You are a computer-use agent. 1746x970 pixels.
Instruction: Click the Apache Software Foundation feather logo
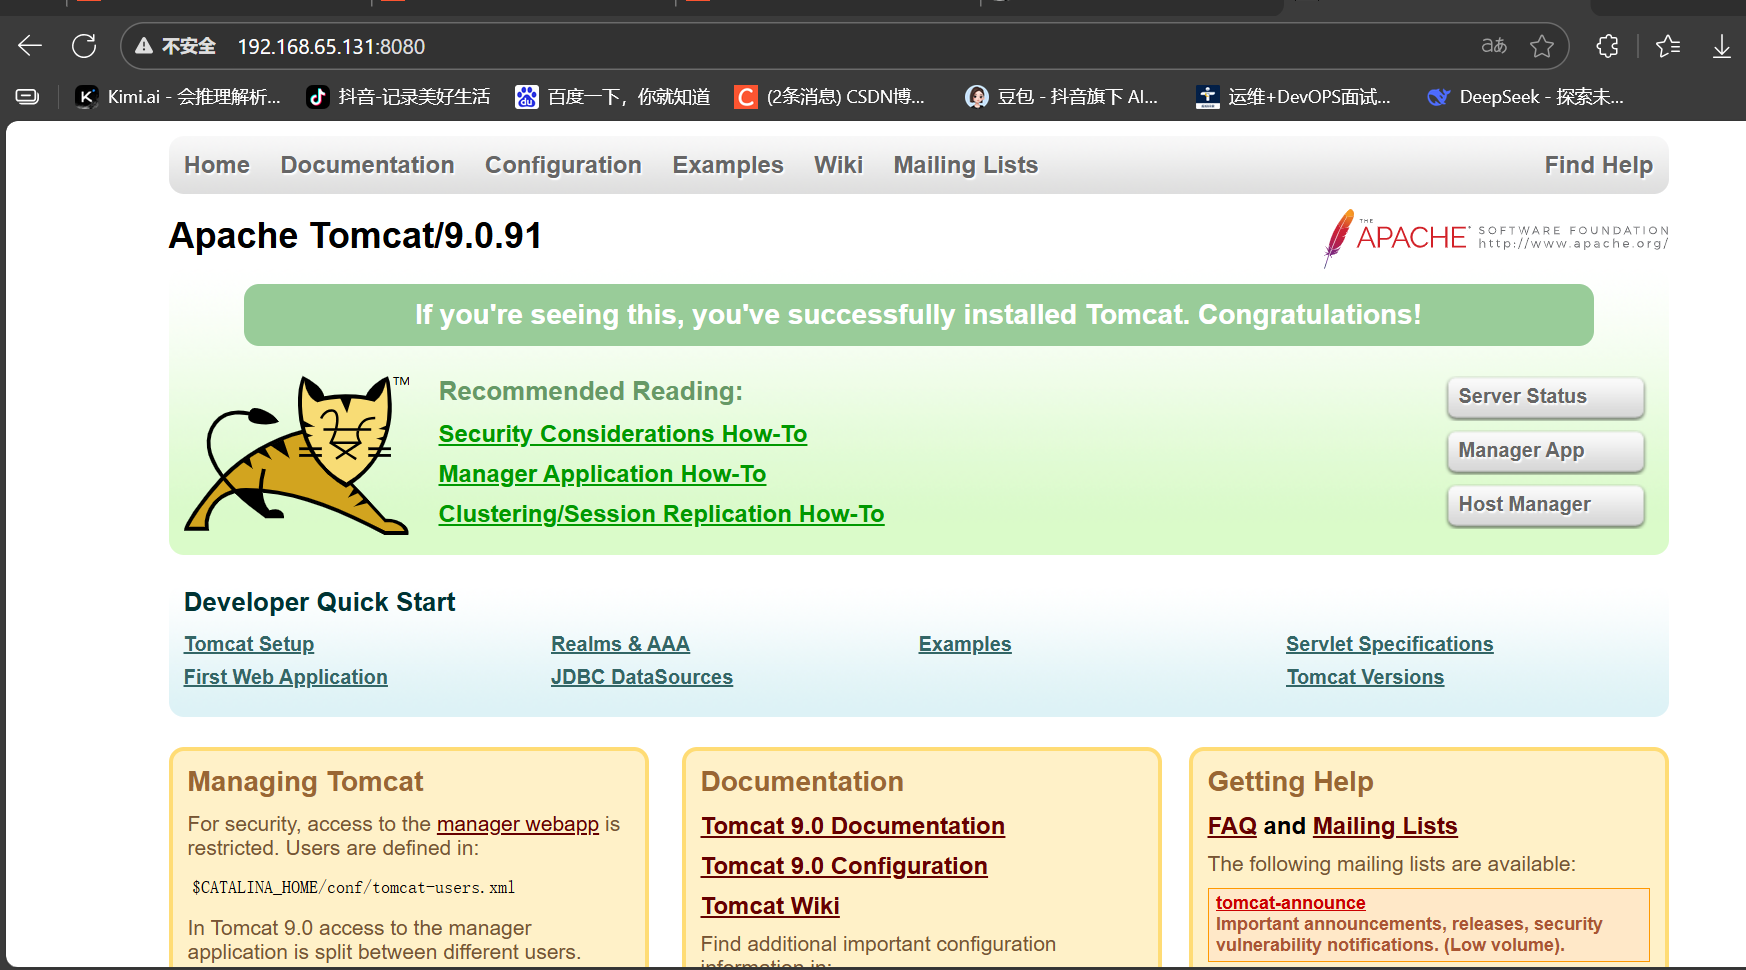tap(1495, 238)
